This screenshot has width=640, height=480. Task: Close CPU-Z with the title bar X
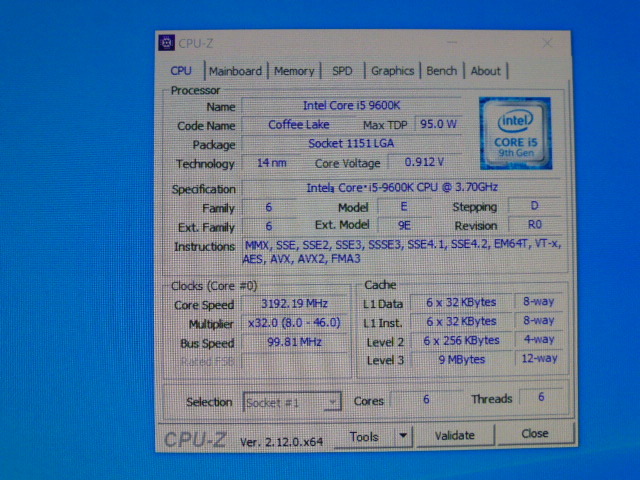(547, 43)
